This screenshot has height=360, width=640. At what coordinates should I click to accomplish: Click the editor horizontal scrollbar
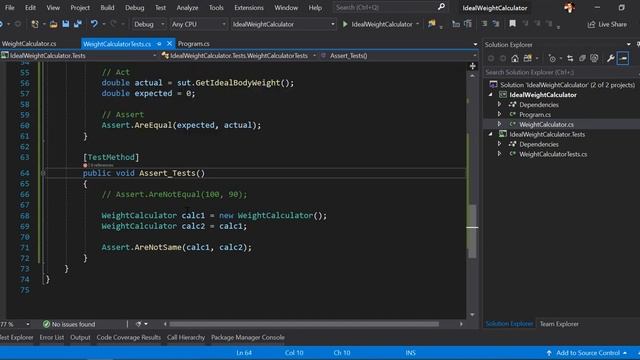(x=304, y=324)
